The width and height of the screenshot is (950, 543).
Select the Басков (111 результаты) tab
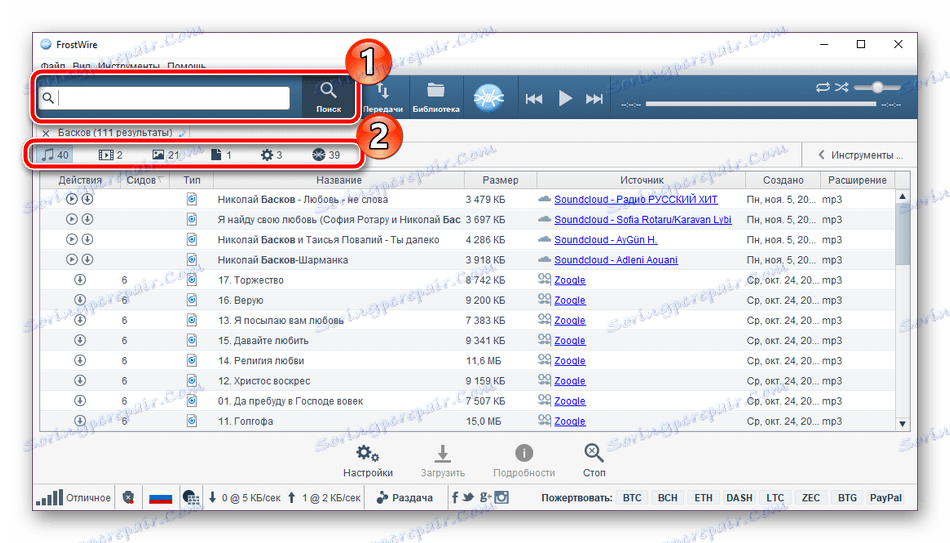tap(115, 132)
